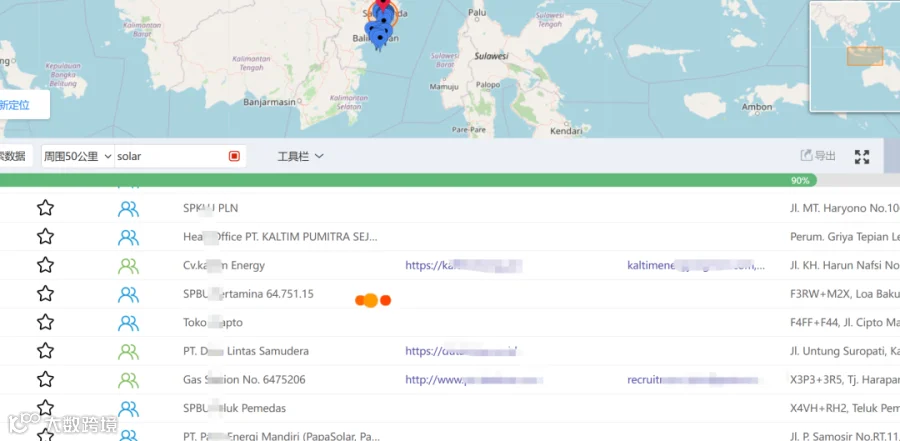This screenshot has width=900, height=441.
Task: Open the Cv.kaltim Energy website link
Action: (464, 265)
